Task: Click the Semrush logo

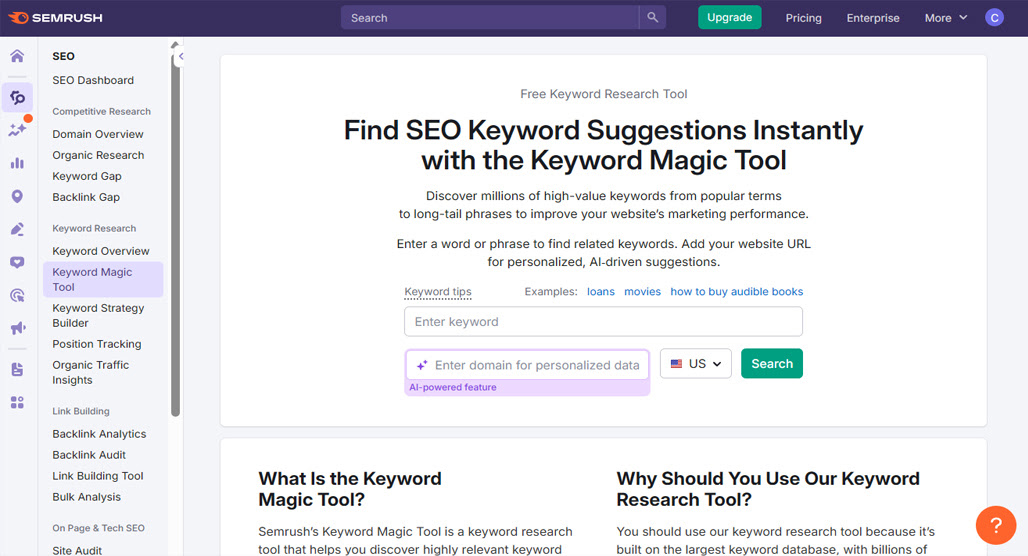Action: [x=55, y=18]
